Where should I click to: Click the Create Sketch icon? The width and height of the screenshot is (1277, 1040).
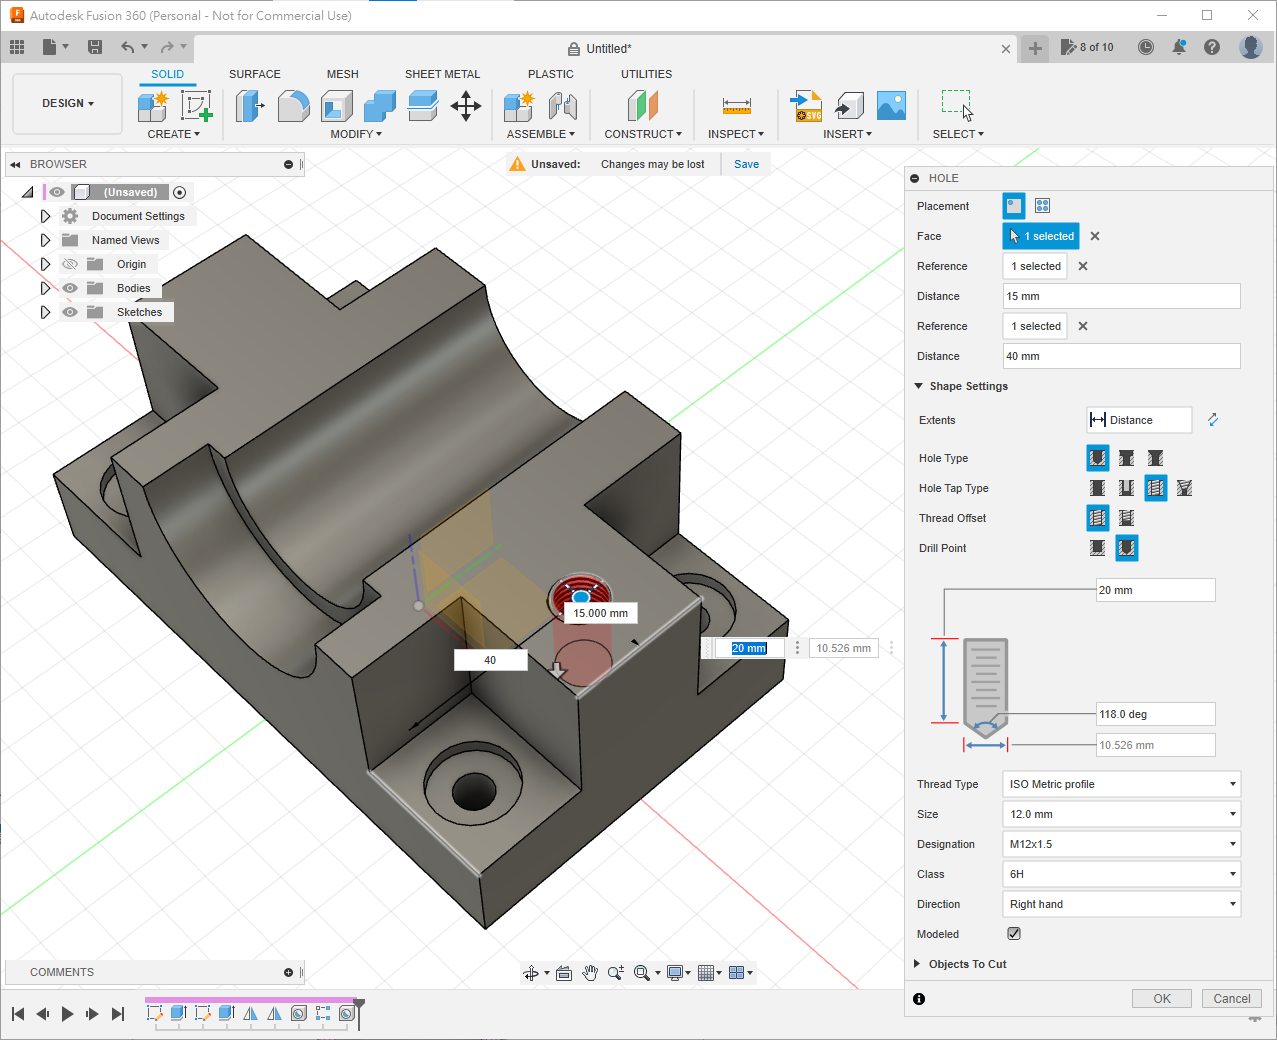[196, 106]
